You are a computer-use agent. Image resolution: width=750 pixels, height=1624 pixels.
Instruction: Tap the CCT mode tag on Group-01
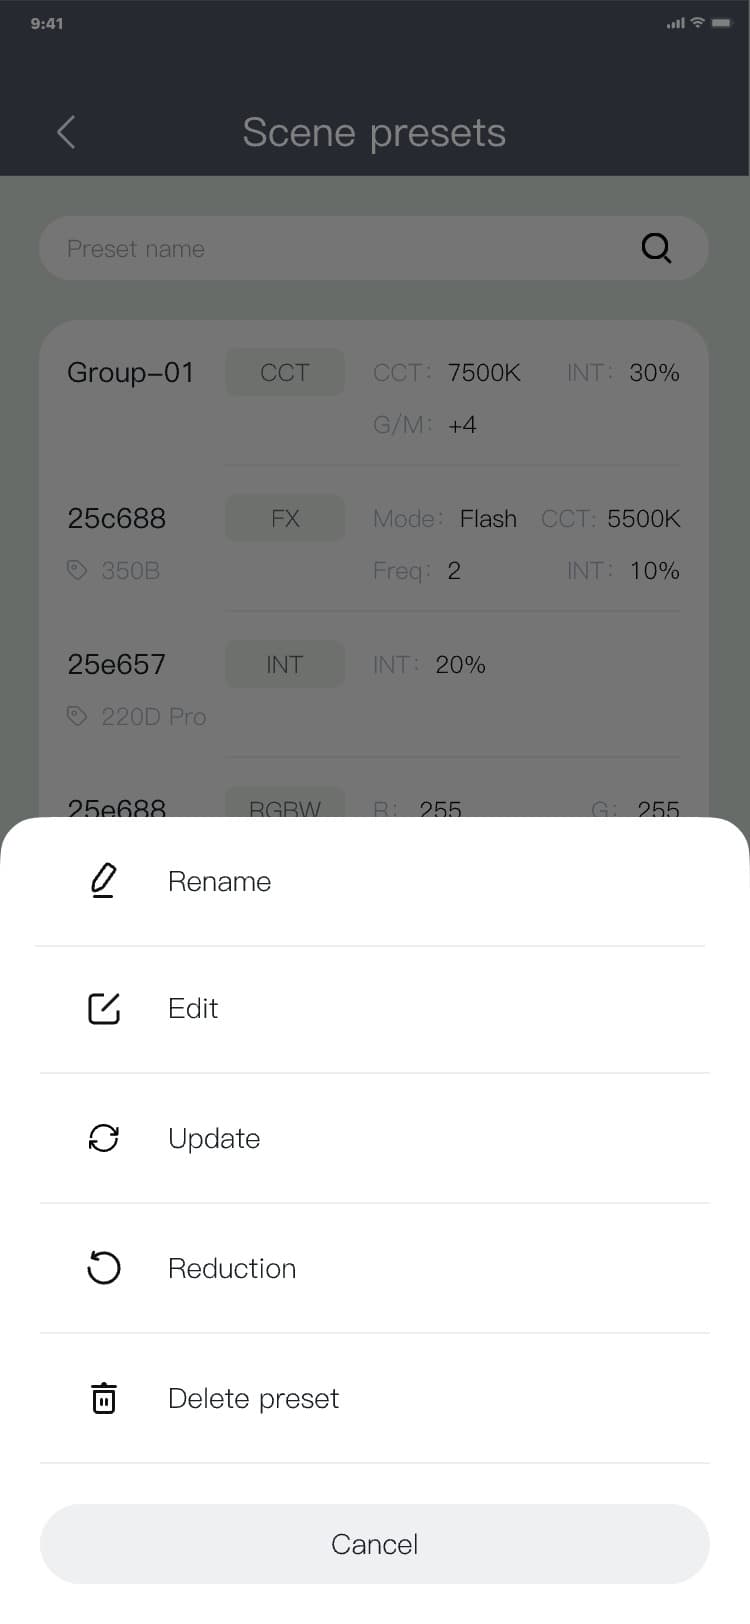coord(285,373)
